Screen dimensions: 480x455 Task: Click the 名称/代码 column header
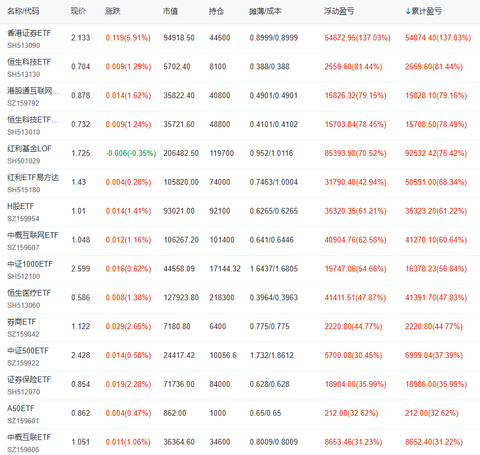23,11
